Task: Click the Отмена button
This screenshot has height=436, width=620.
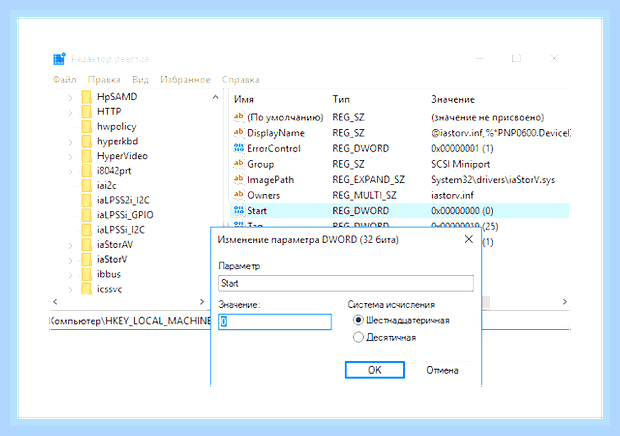Action: click(x=442, y=370)
